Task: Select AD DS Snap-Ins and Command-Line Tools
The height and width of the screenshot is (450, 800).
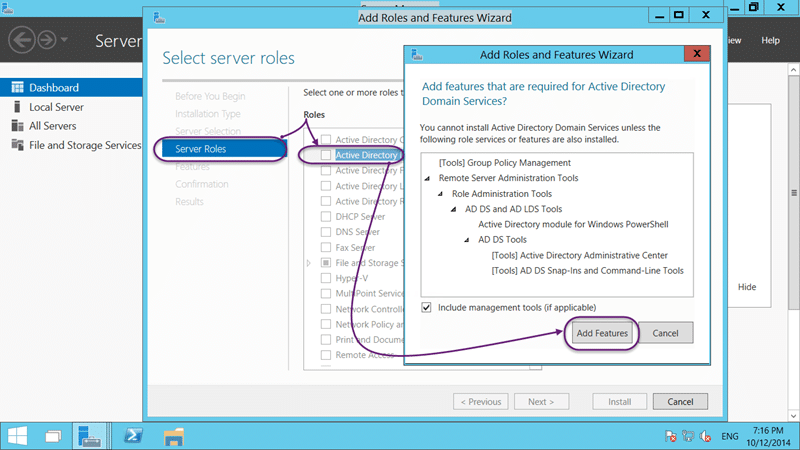Action: [587, 270]
